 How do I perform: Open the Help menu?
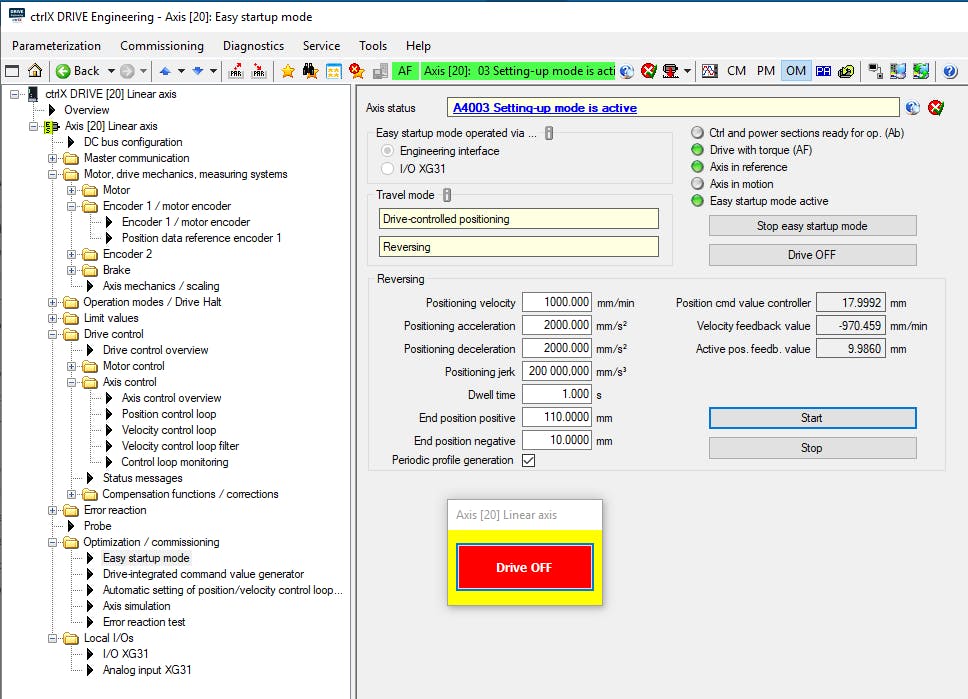click(418, 46)
